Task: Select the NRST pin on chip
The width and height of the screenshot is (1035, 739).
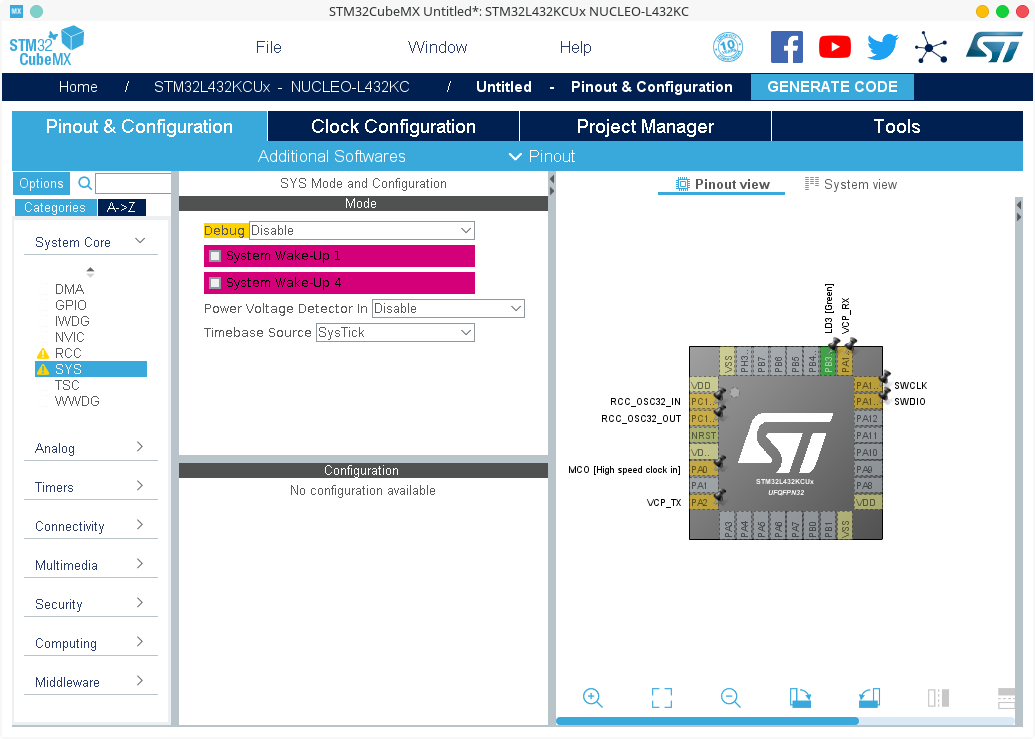Action: (703, 435)
